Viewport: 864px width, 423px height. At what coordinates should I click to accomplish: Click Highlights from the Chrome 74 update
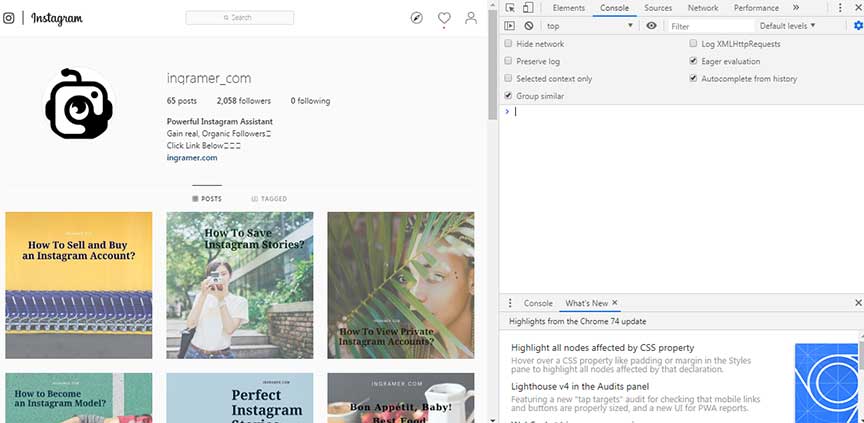[x=577, y=321]
